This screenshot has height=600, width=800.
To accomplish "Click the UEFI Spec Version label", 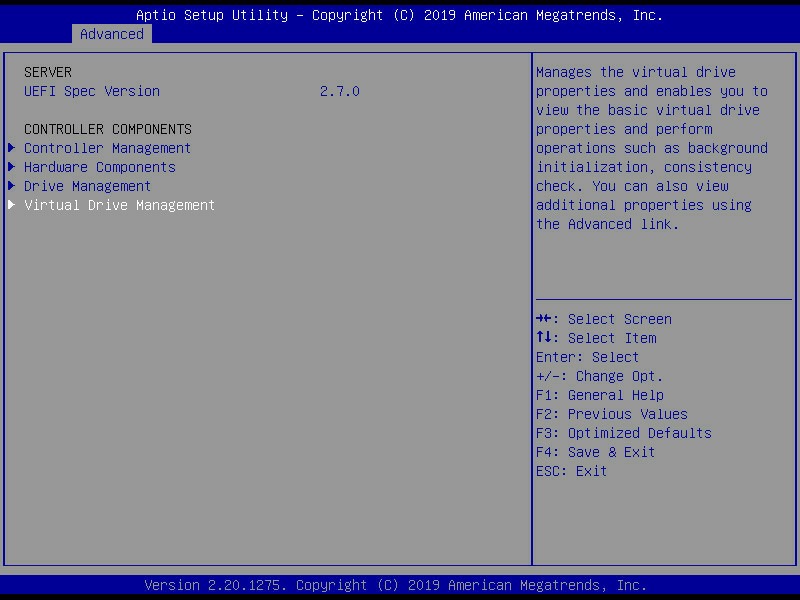I will coord(92,91).
